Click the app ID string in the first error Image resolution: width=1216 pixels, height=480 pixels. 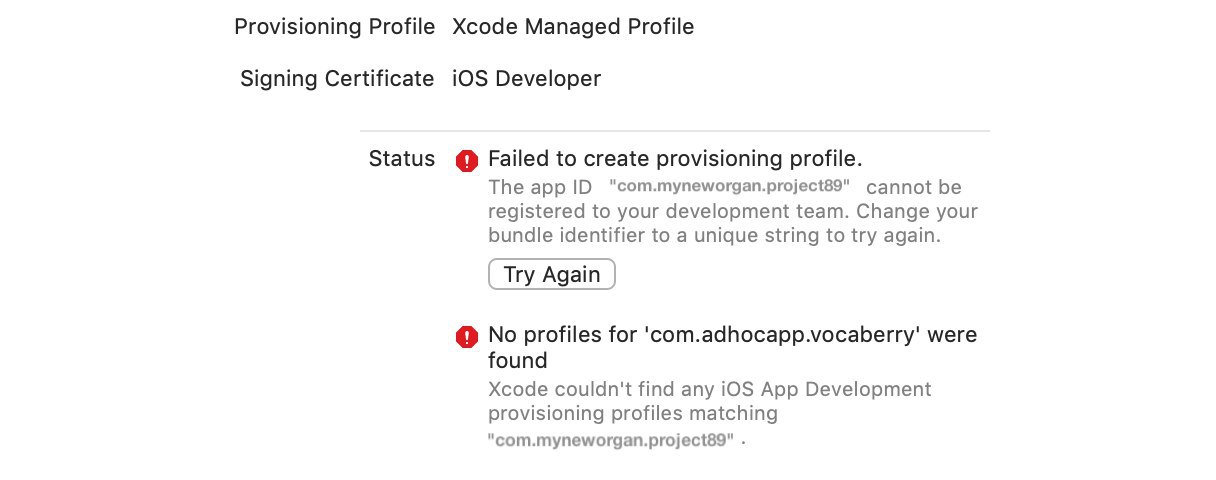[x=729, y=187]
